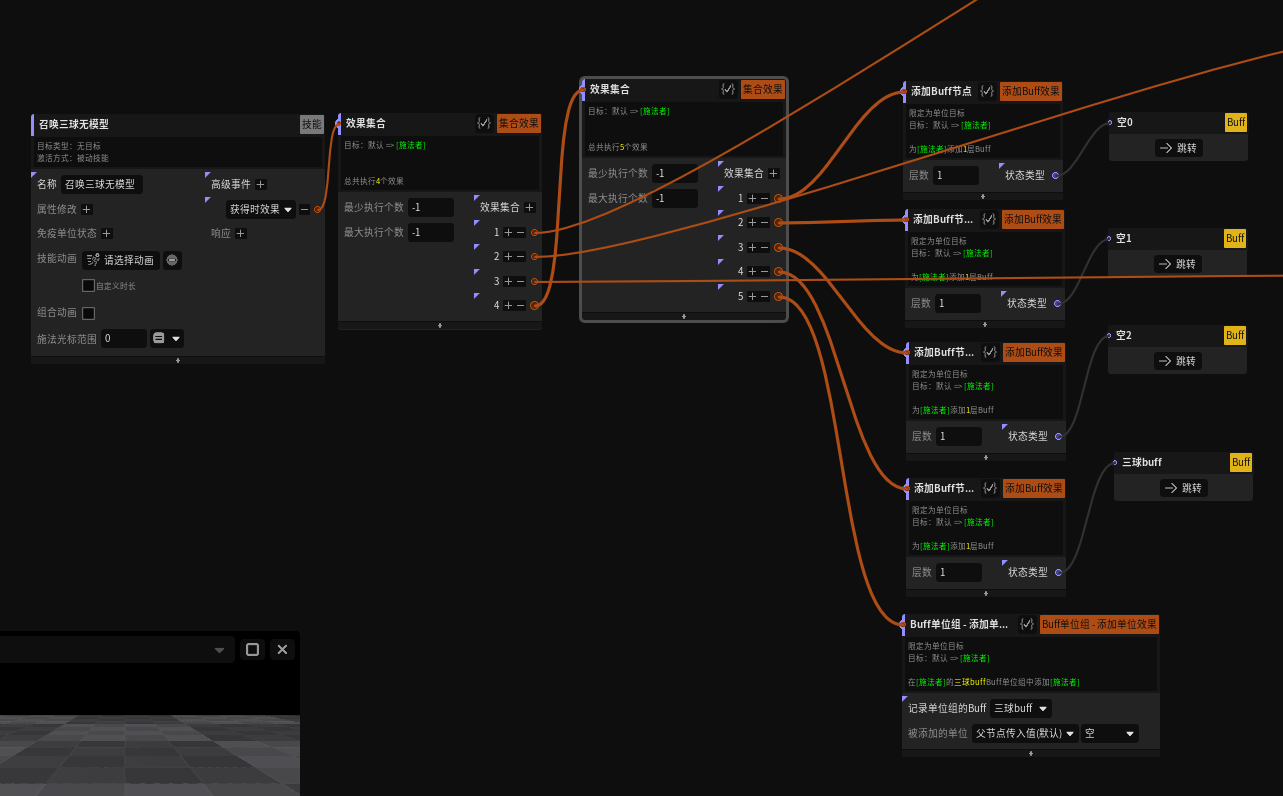
Task: Toggle variable icon on 添加Buff节点 node
Action: pyautogui.click(x=987, y=91)
